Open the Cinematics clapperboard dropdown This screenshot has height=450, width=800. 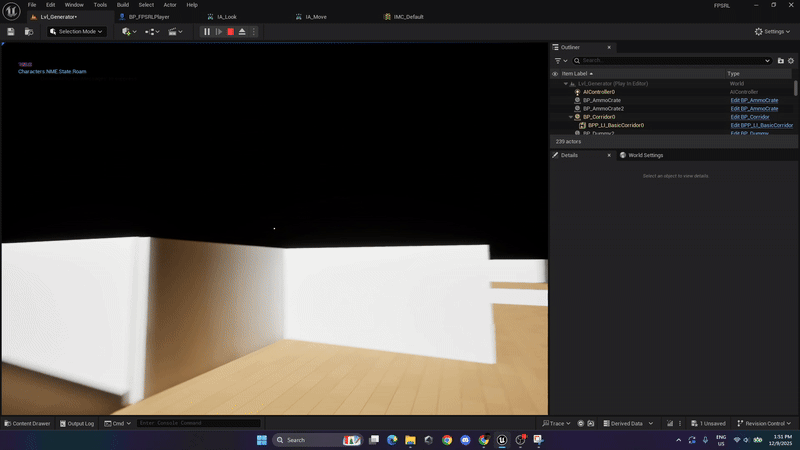coord(176,32)
